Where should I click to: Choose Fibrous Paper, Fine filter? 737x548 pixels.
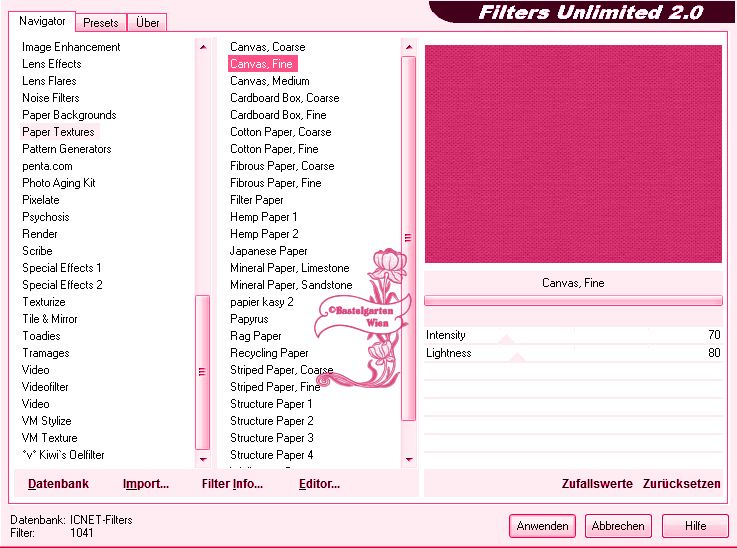point(275,183)
